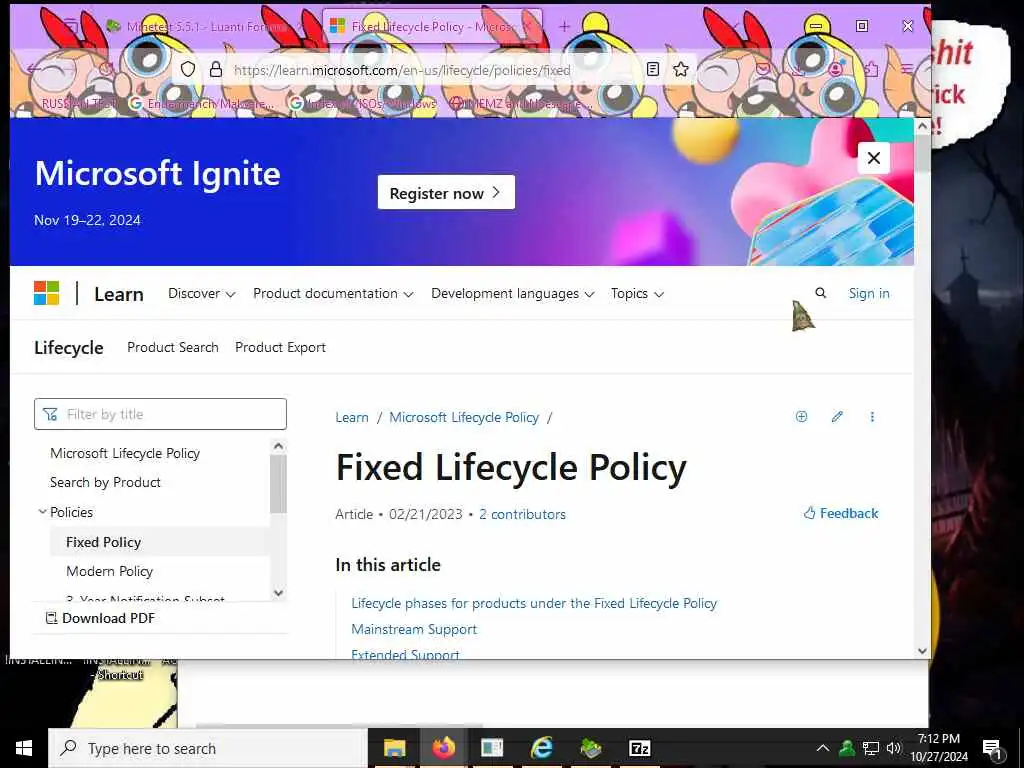Open the Product Search menu item
Image resolution: width=1024 pixels, height=768 pixels.
pyautogui.click(x=173, y=347)
